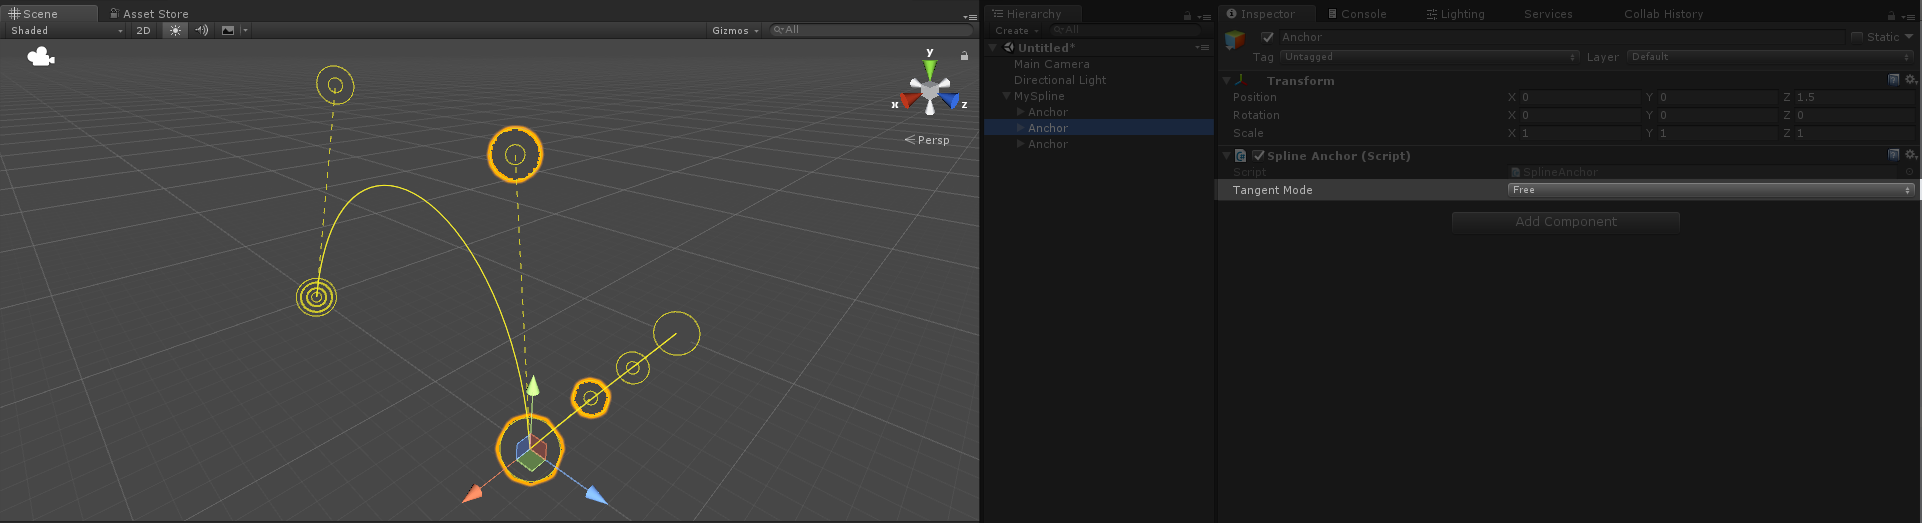Uncheck the Anchor object active checkbox

(x=1267, y=37)
